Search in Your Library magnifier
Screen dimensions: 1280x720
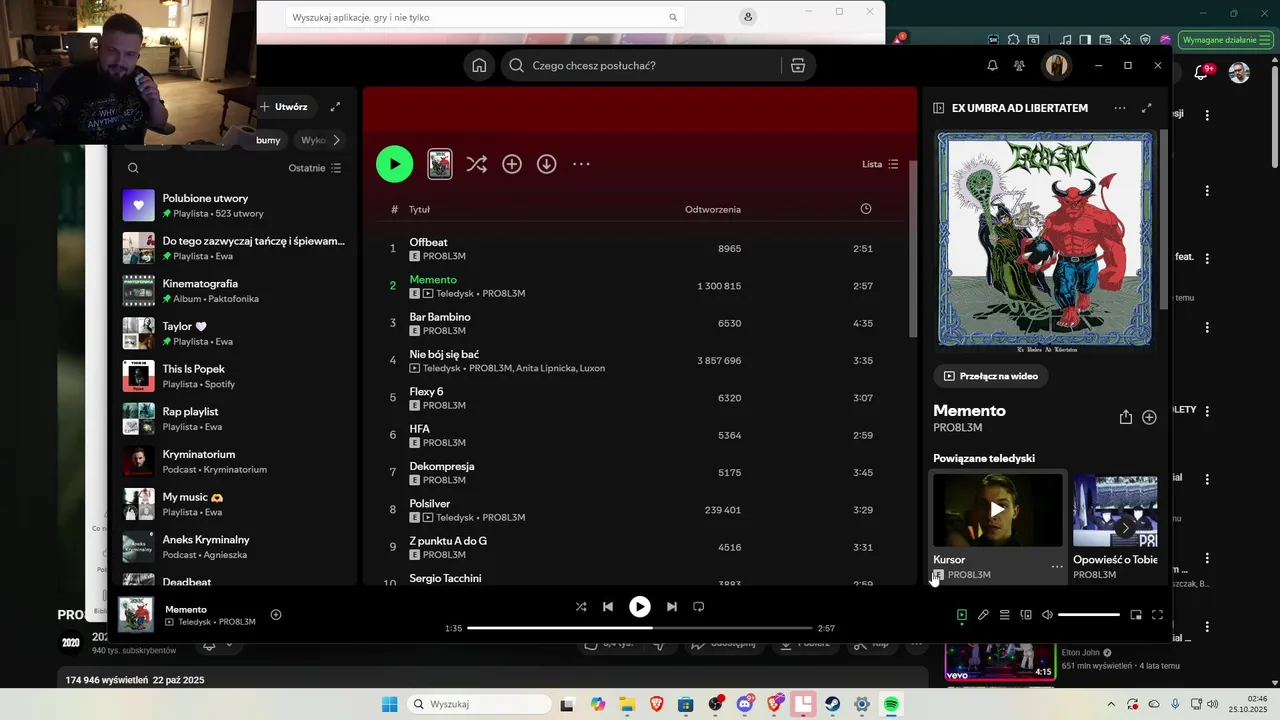[x=133, y=168]
